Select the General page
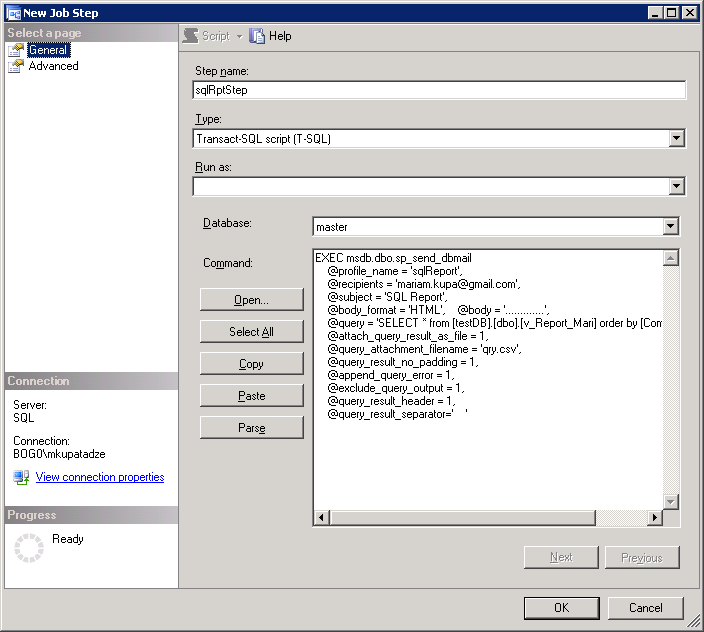Image resolution: width=704 pixels, height=632 pixels. pyautogui.click(x=47, y=50)
